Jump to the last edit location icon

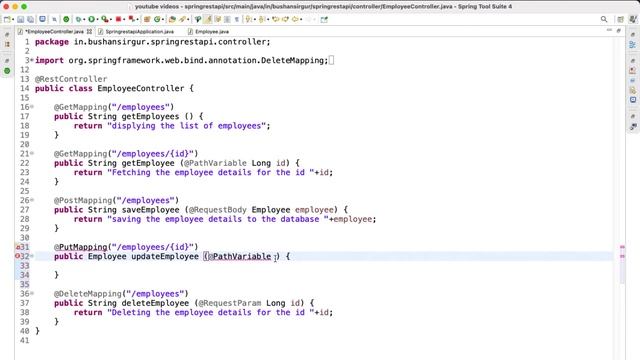[x=276, y=19]
